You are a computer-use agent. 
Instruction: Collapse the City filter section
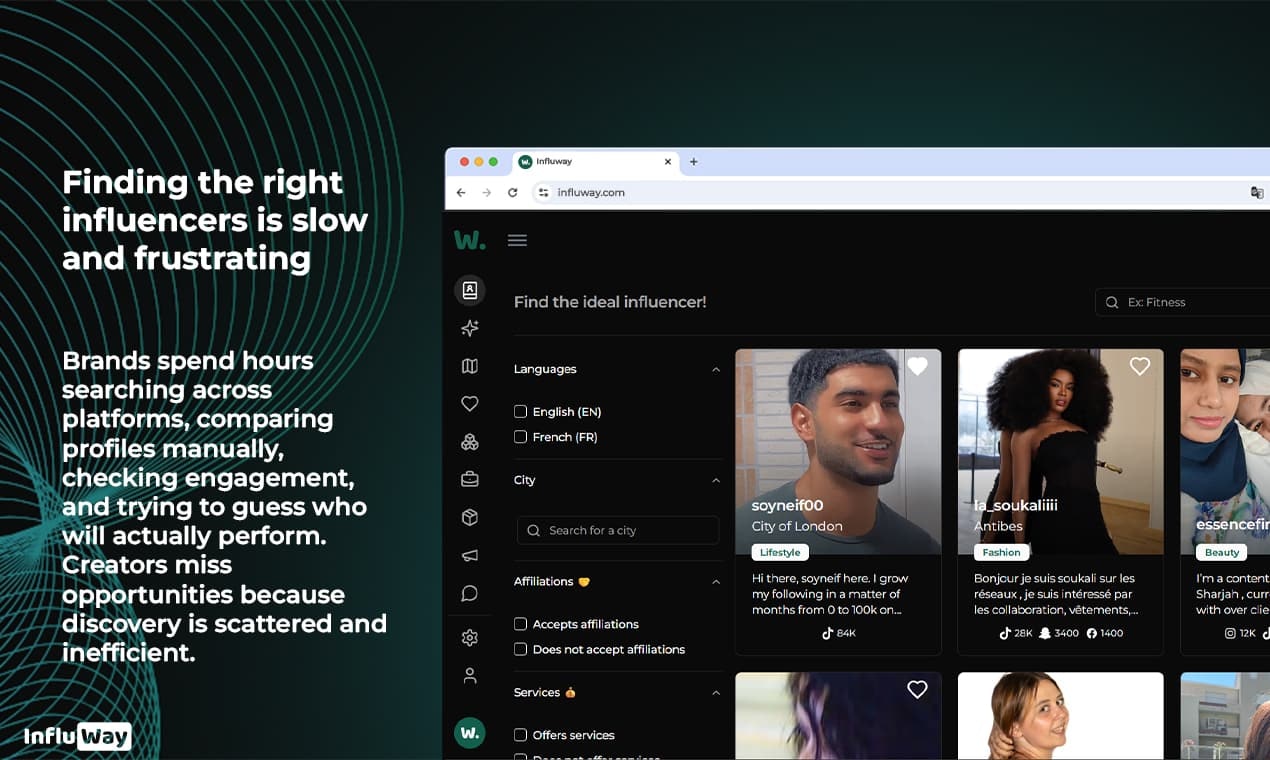[x=716, y=480]
